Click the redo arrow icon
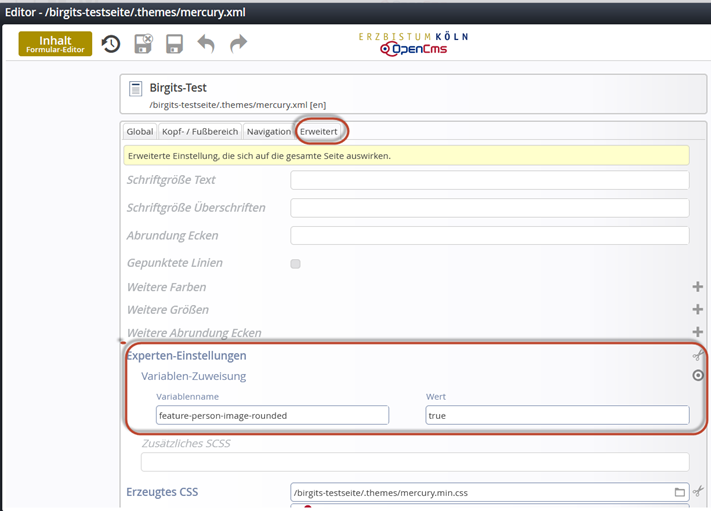The width and height of the screenshot is (711, 511). pyautogui.click(x=238, y=44)
